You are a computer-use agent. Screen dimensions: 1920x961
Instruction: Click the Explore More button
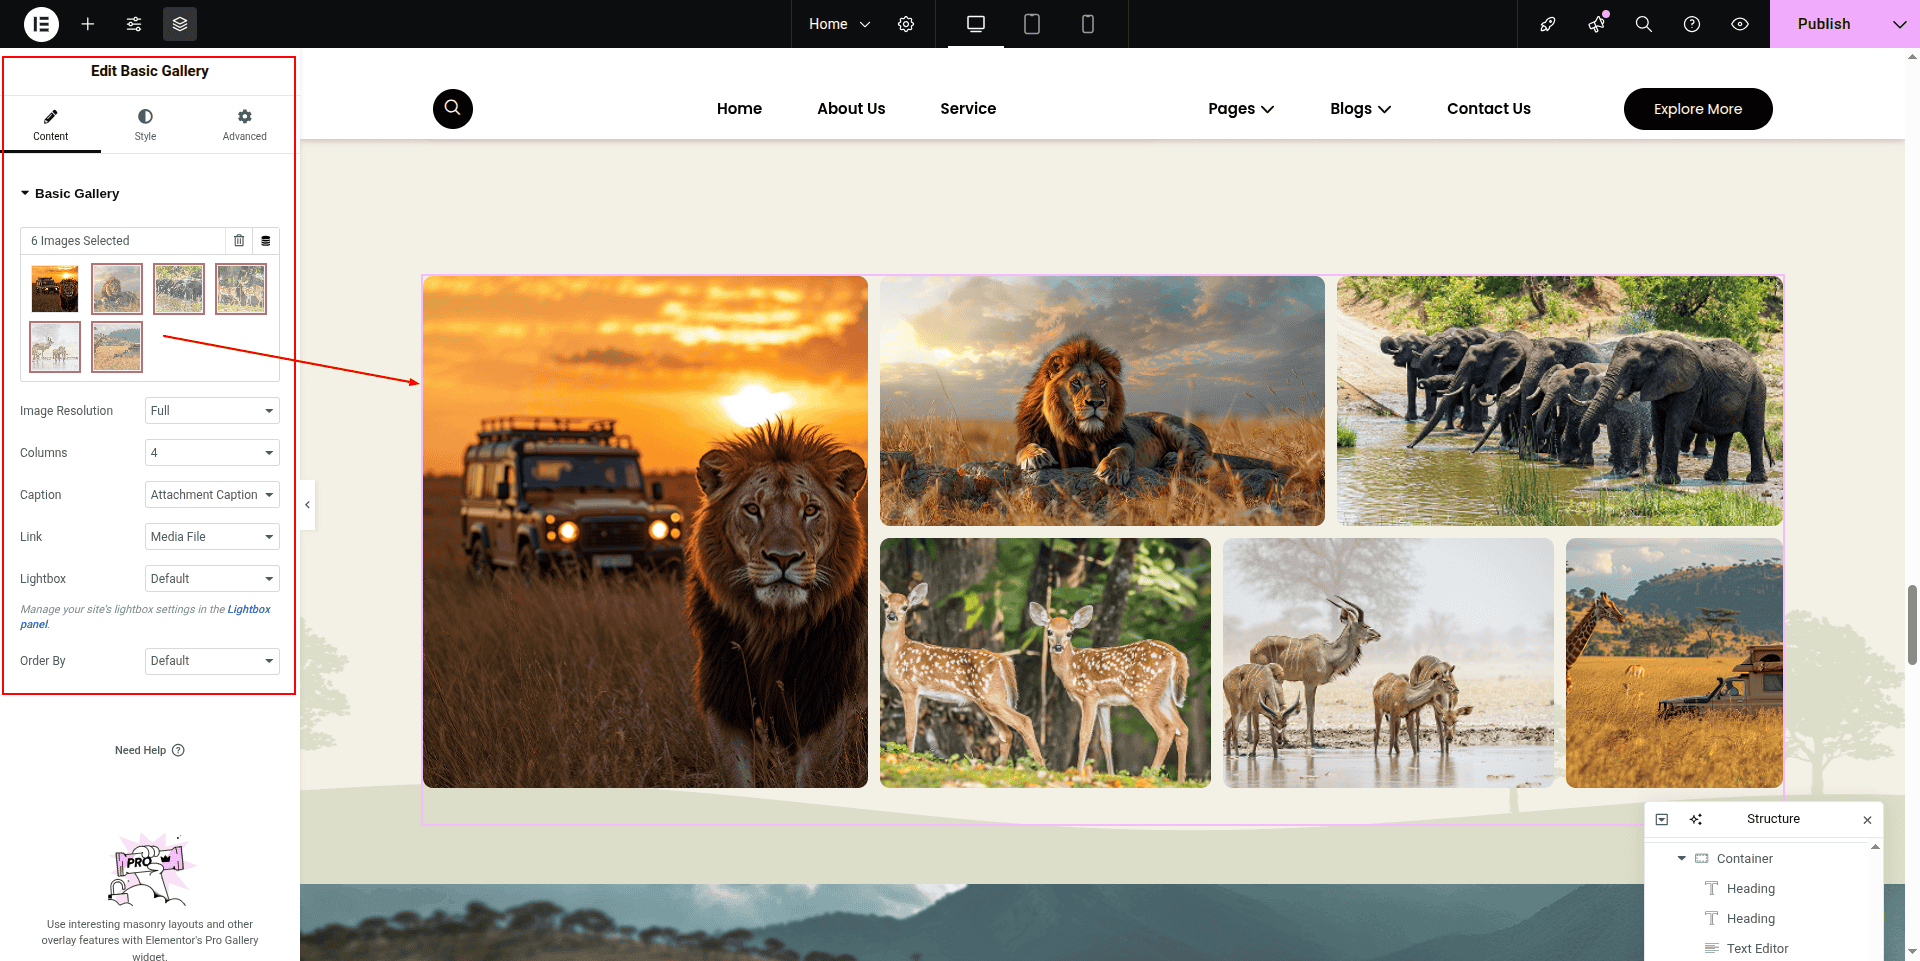[1697, 109]
